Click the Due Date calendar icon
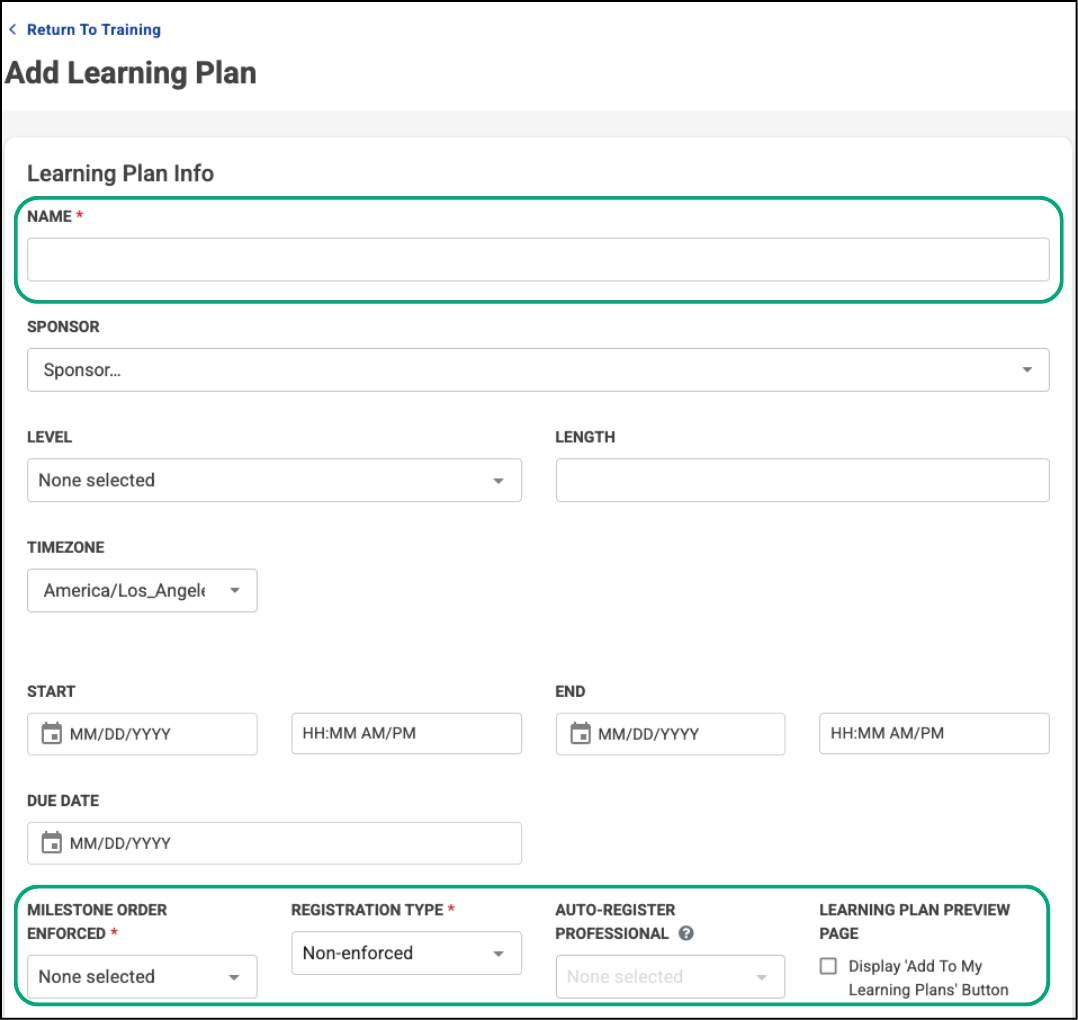1078x1020 pixels. (51, 843)
